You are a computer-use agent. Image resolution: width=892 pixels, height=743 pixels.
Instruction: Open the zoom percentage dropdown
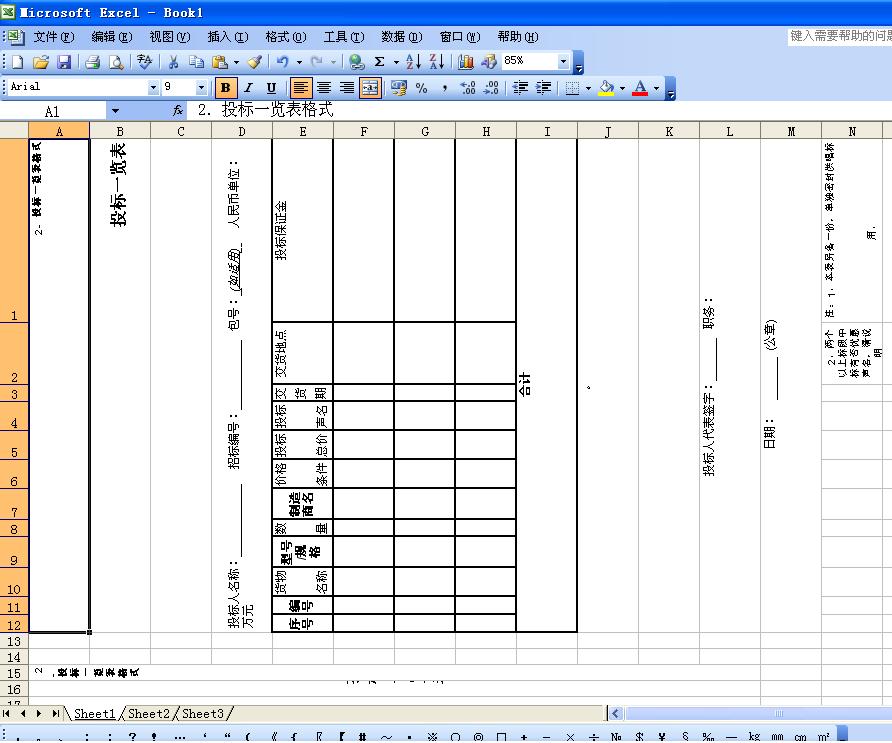(x=563, y=61)
